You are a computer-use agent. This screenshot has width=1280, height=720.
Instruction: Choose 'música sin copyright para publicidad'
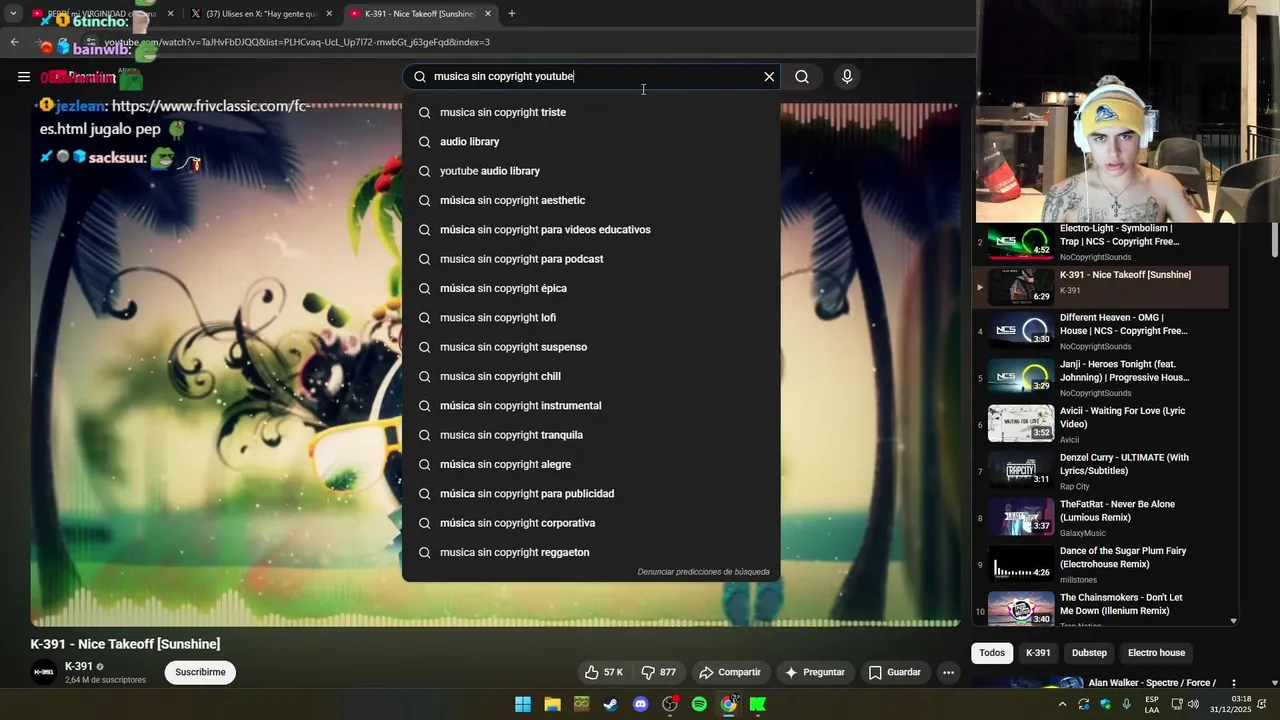click(x=591, y=494)
